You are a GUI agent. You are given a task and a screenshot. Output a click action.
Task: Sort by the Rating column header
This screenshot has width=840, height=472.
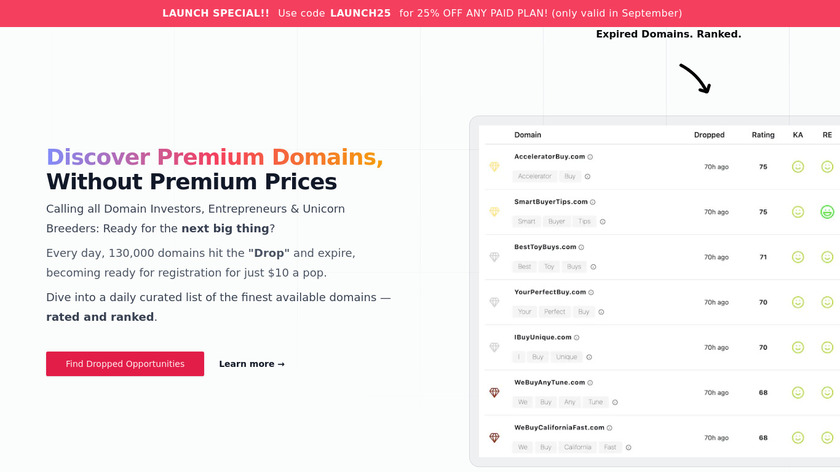763,135
